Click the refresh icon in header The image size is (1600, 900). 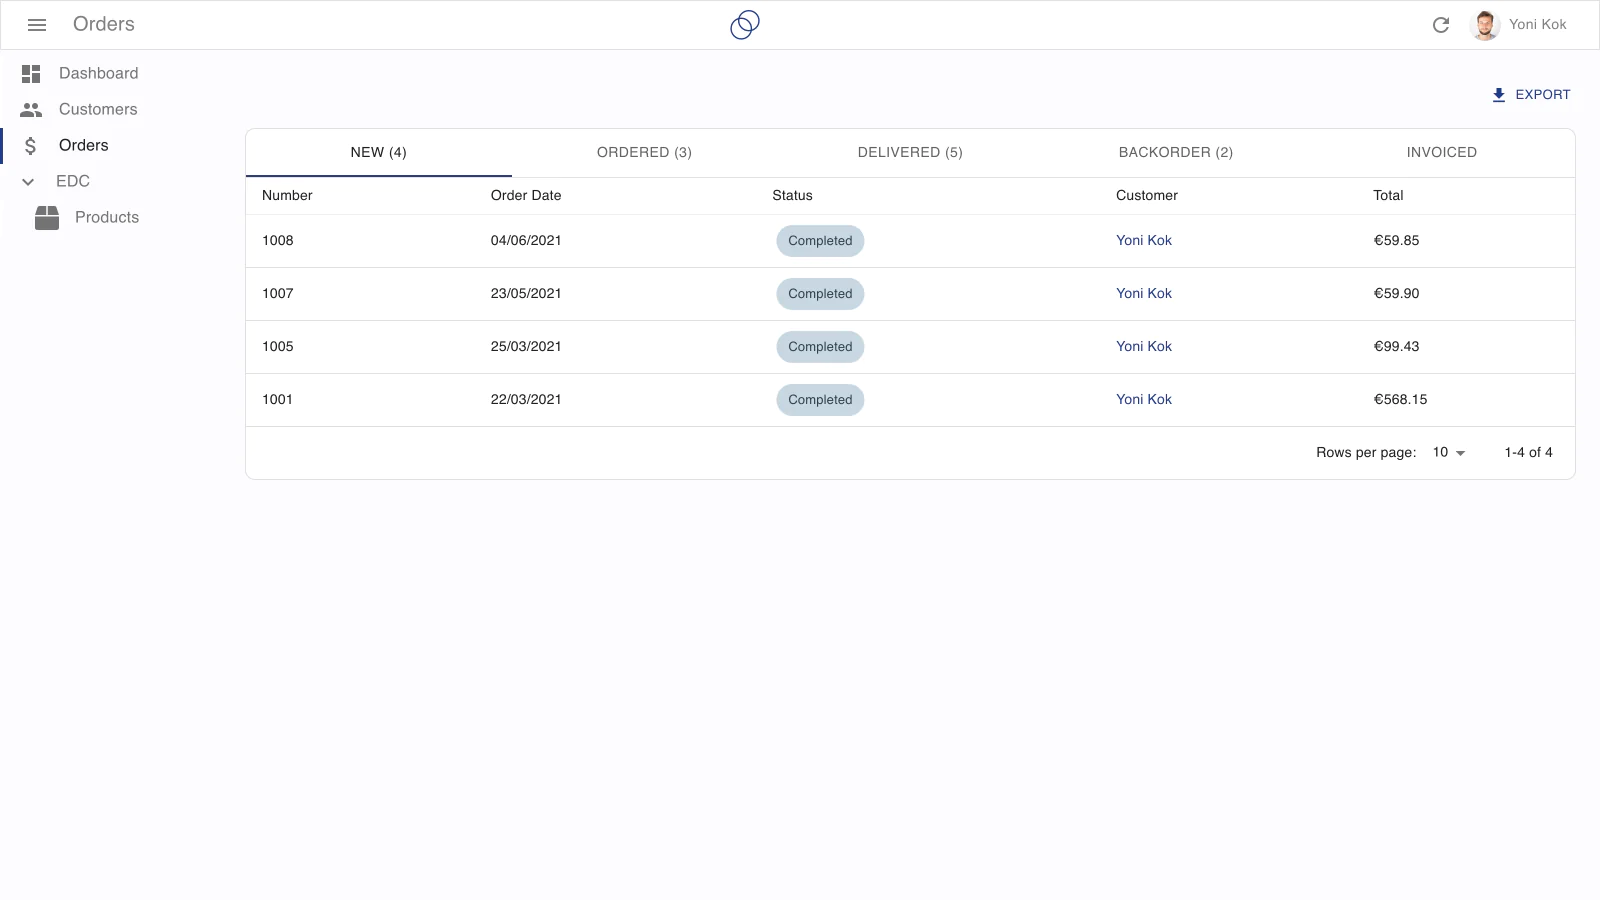tap(1441, 25)
